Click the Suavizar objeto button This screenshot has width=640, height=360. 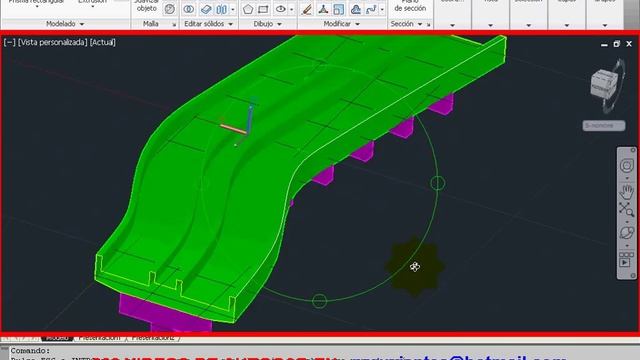click(x=147, y=7)
